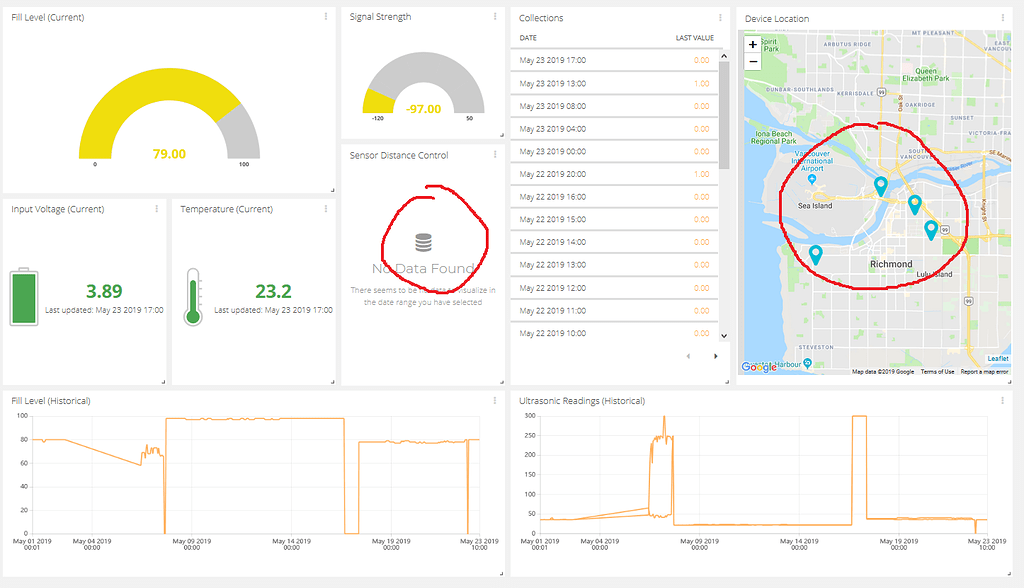Open Device Location widget options menu
This screenshot has width=1024, height=588.
pos(1003,18)
